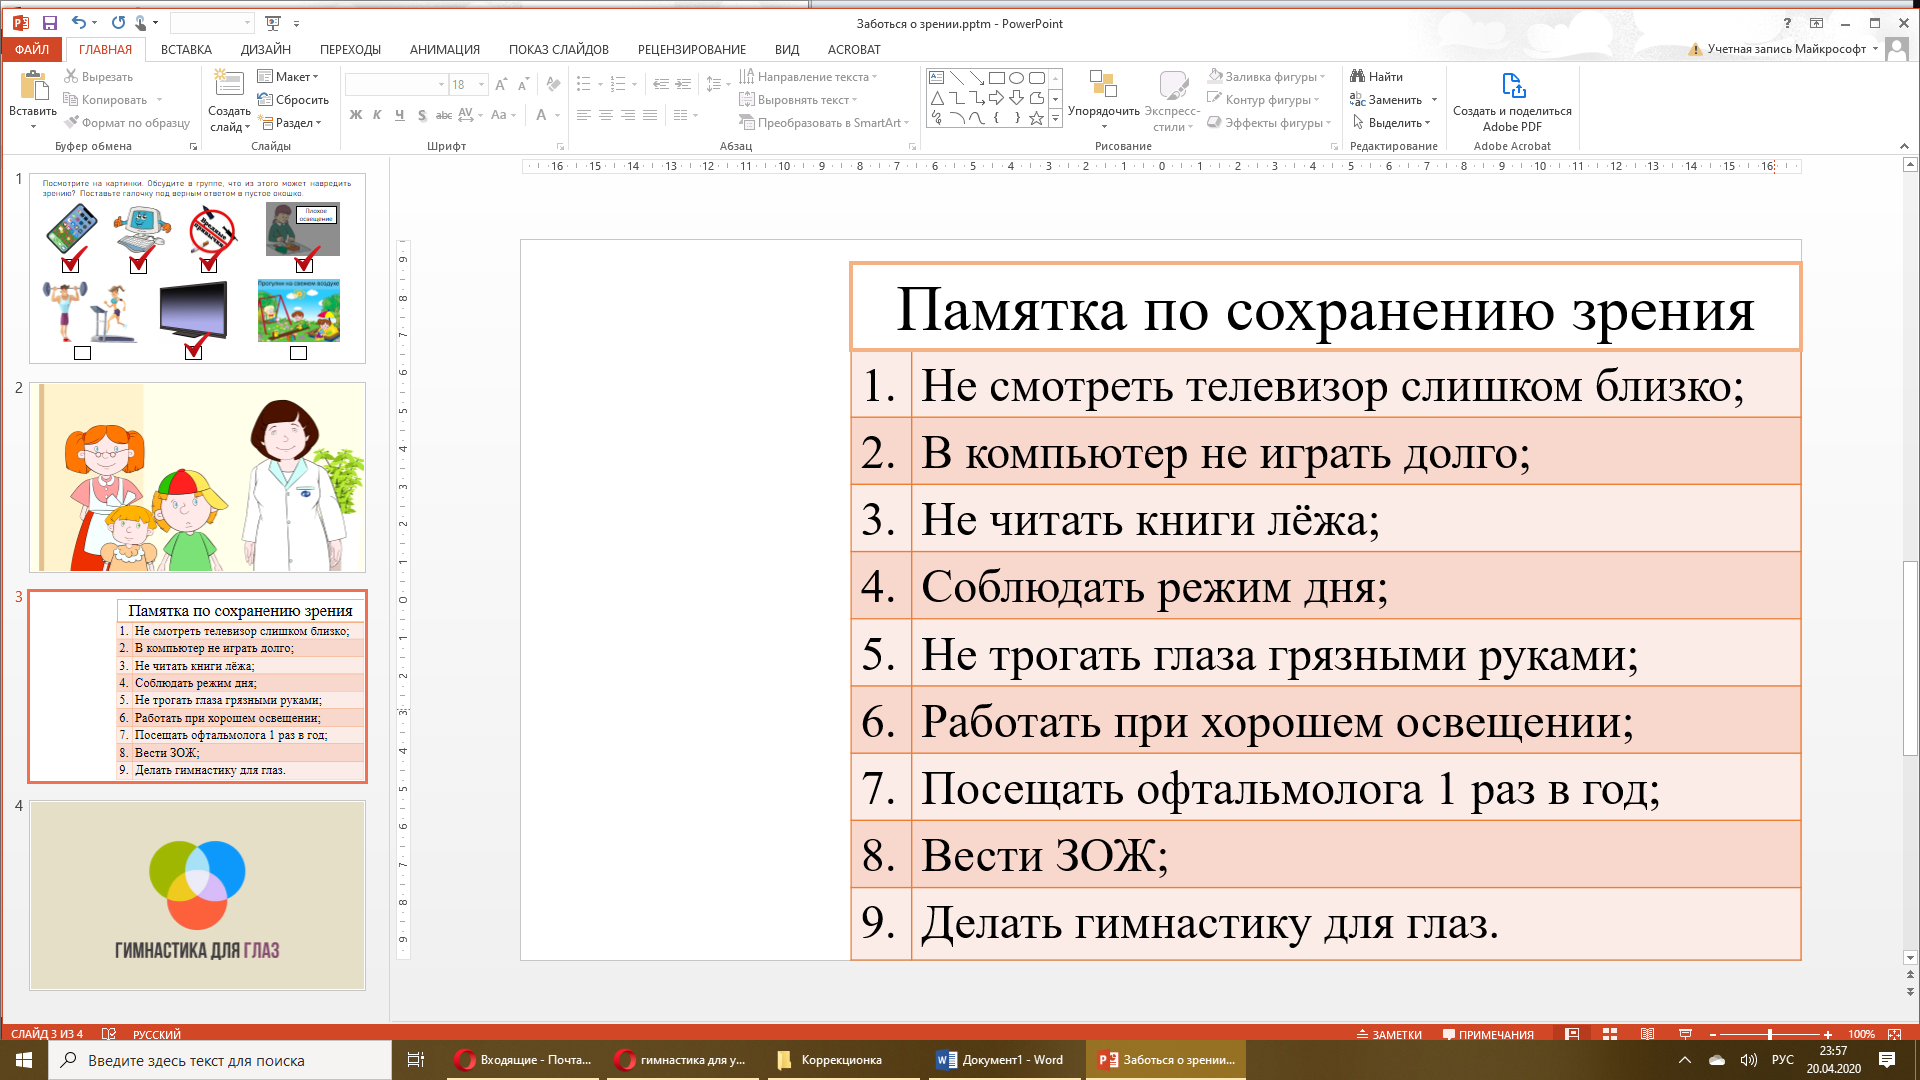Switch to Reading view in status bar
Screen dimensions: 1920x1080
(x=1647, y=1034)
